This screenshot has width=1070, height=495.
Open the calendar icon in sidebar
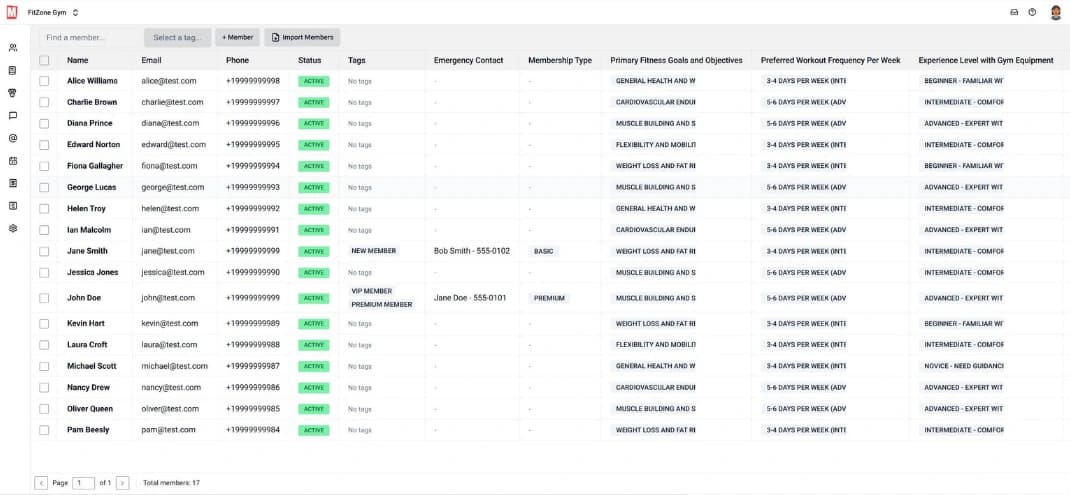13,160
